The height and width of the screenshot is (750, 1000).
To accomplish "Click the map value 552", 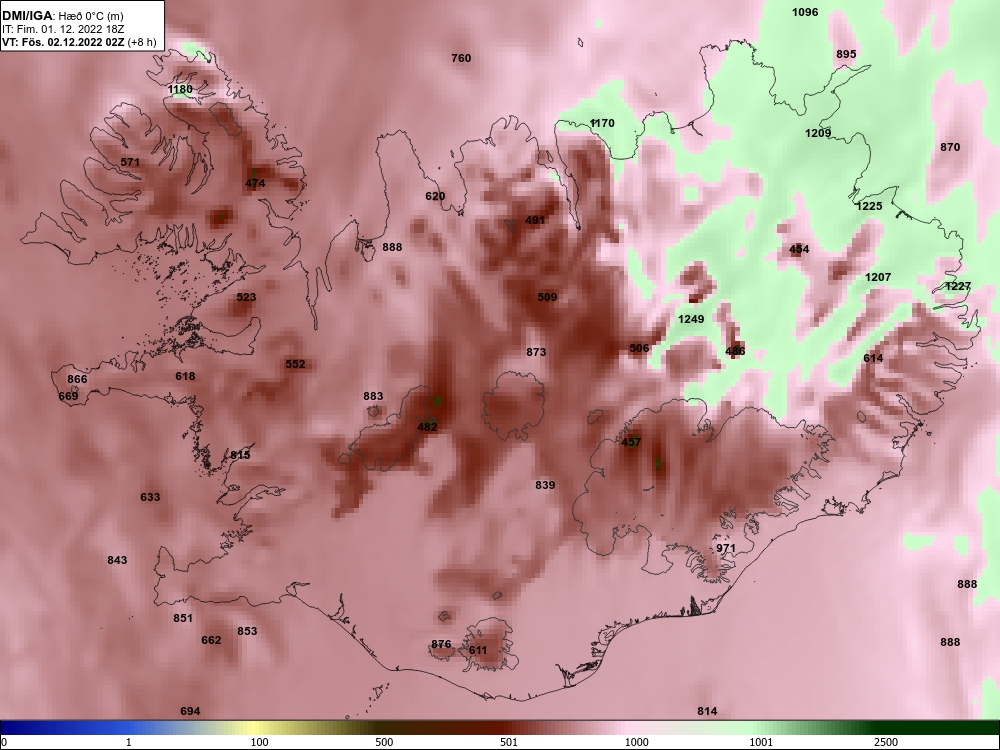I will tap(295, 365).
